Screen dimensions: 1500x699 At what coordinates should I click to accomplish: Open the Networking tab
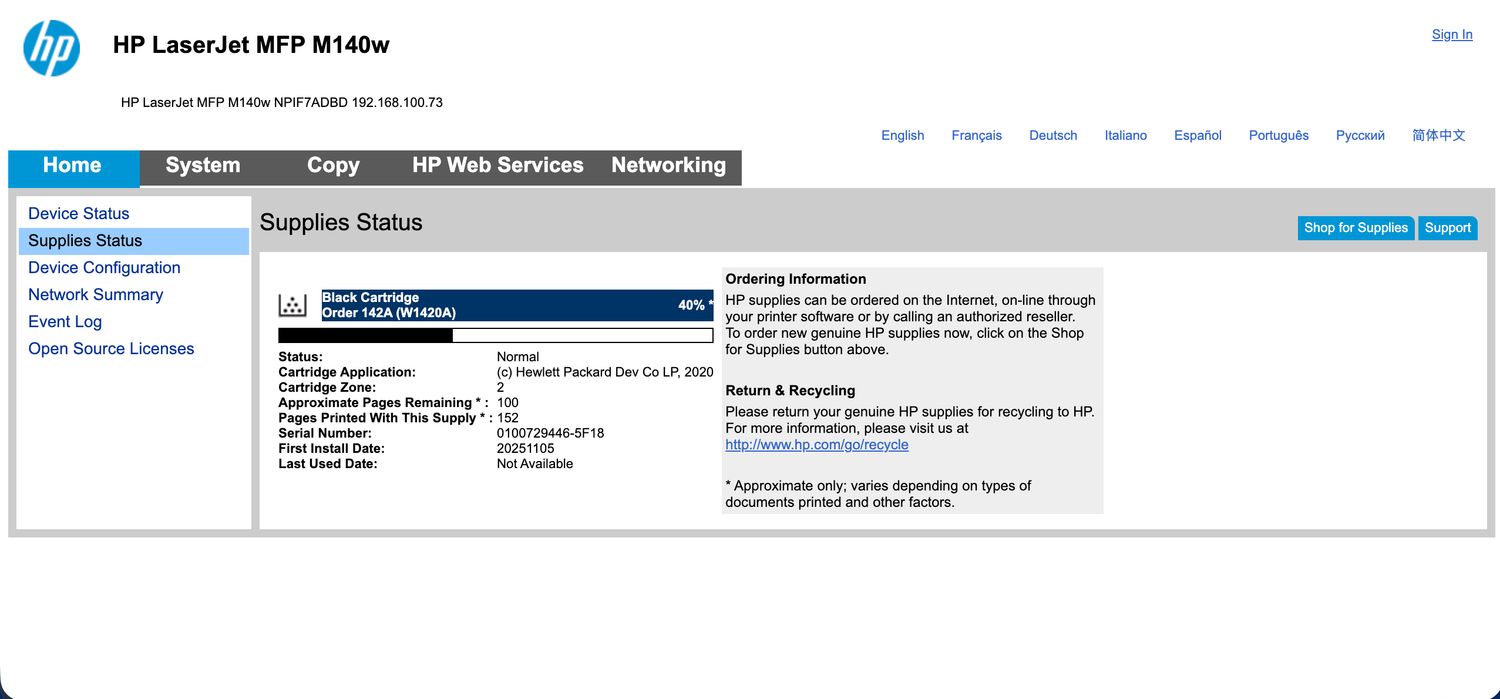669,167
